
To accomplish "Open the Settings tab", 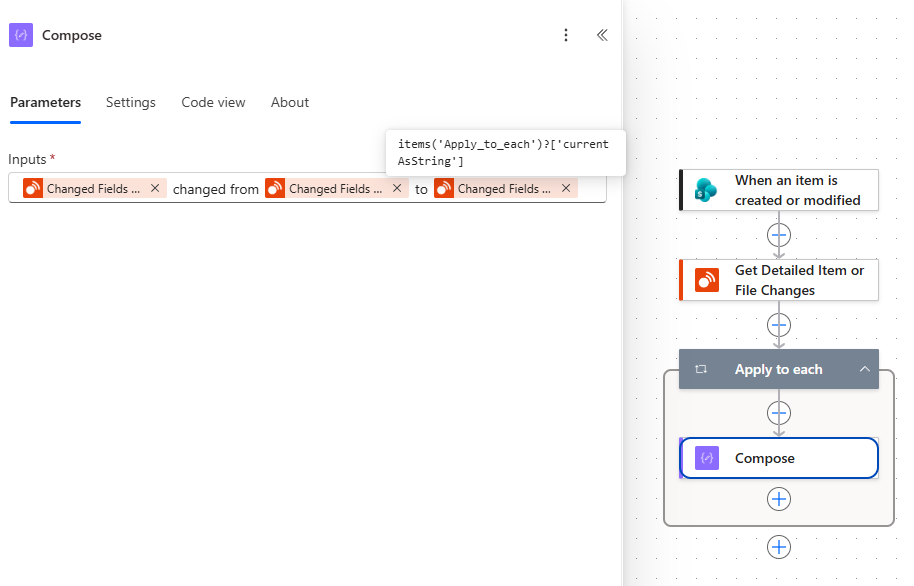I will tap(131, 103).
